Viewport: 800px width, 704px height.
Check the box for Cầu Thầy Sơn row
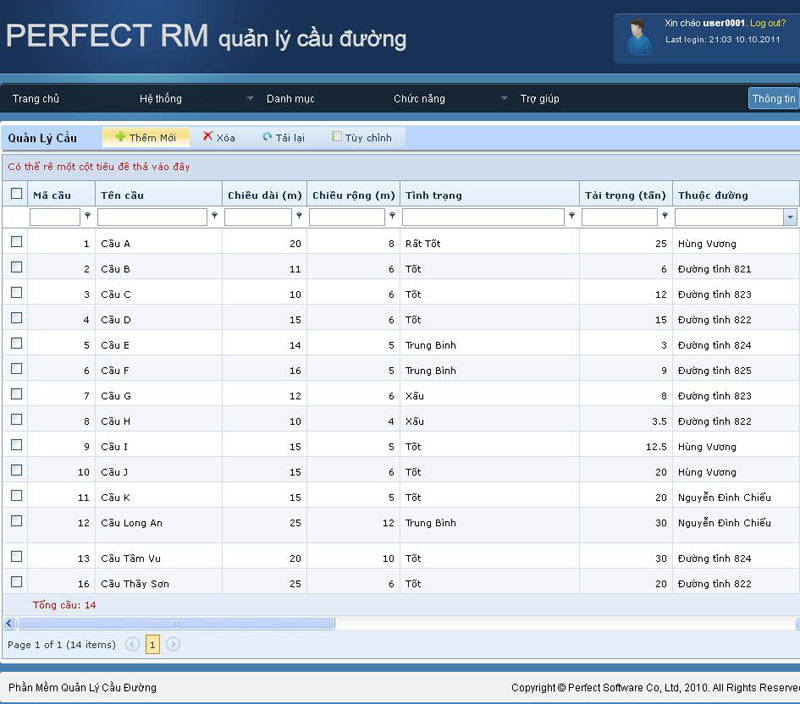[17, 582]
